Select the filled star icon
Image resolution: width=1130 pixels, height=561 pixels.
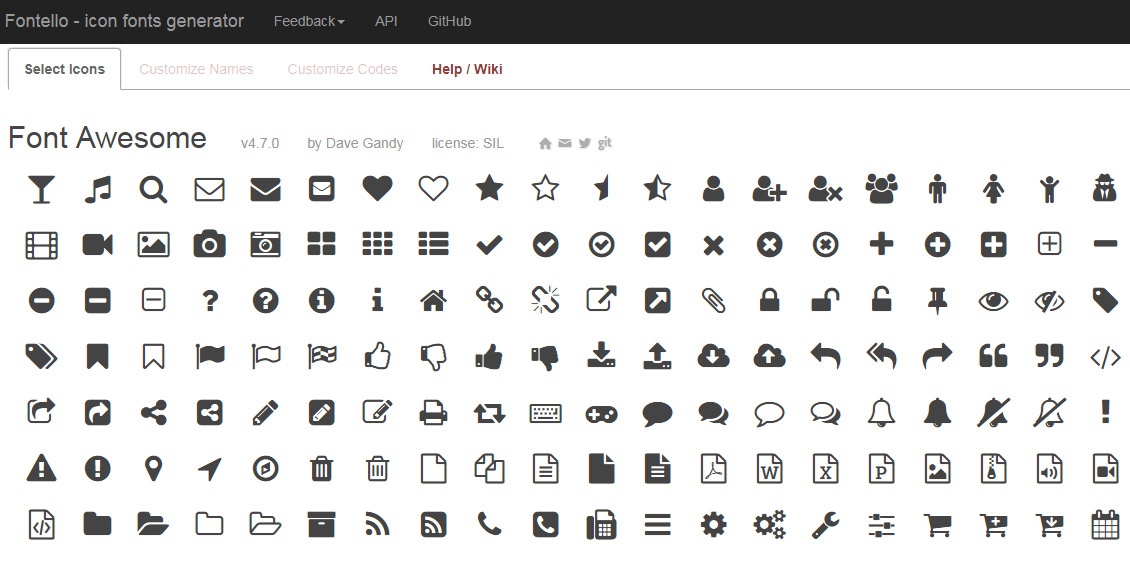pyautogui.click(x=489, y=189)
